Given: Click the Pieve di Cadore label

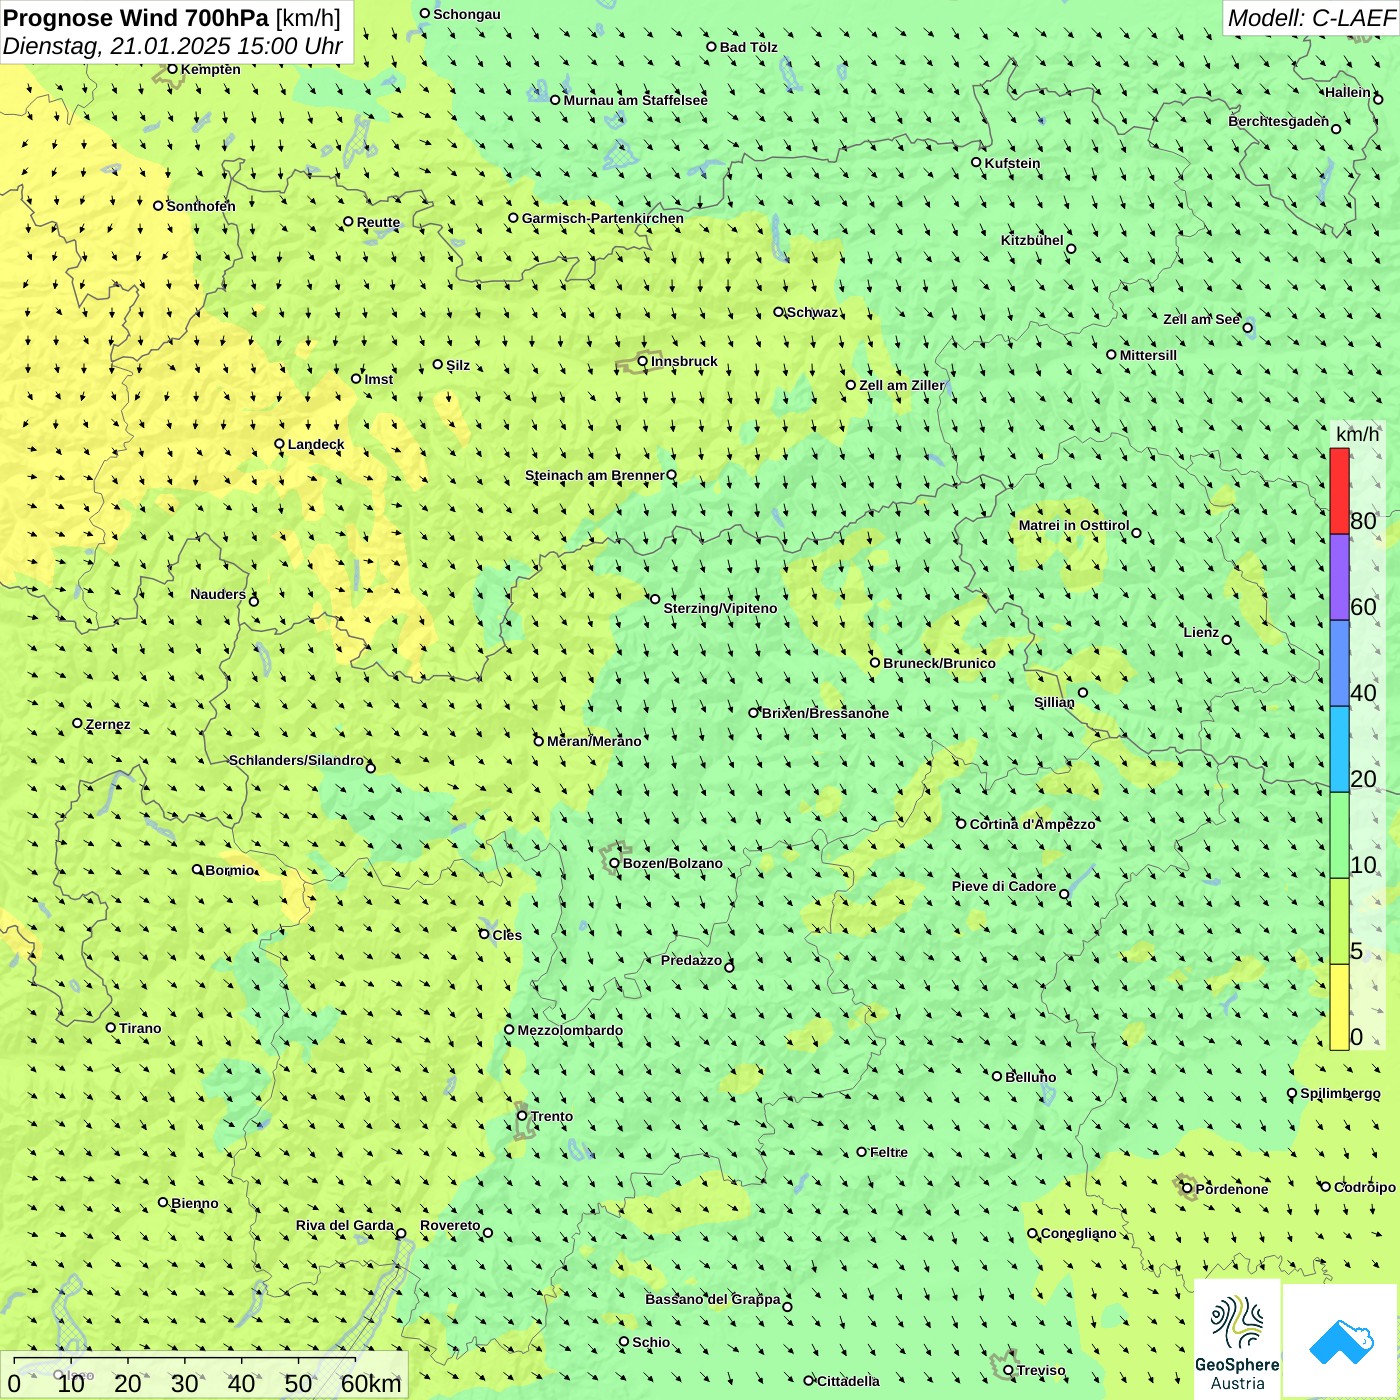Looking at the screenshot, I should point(1004,886).
